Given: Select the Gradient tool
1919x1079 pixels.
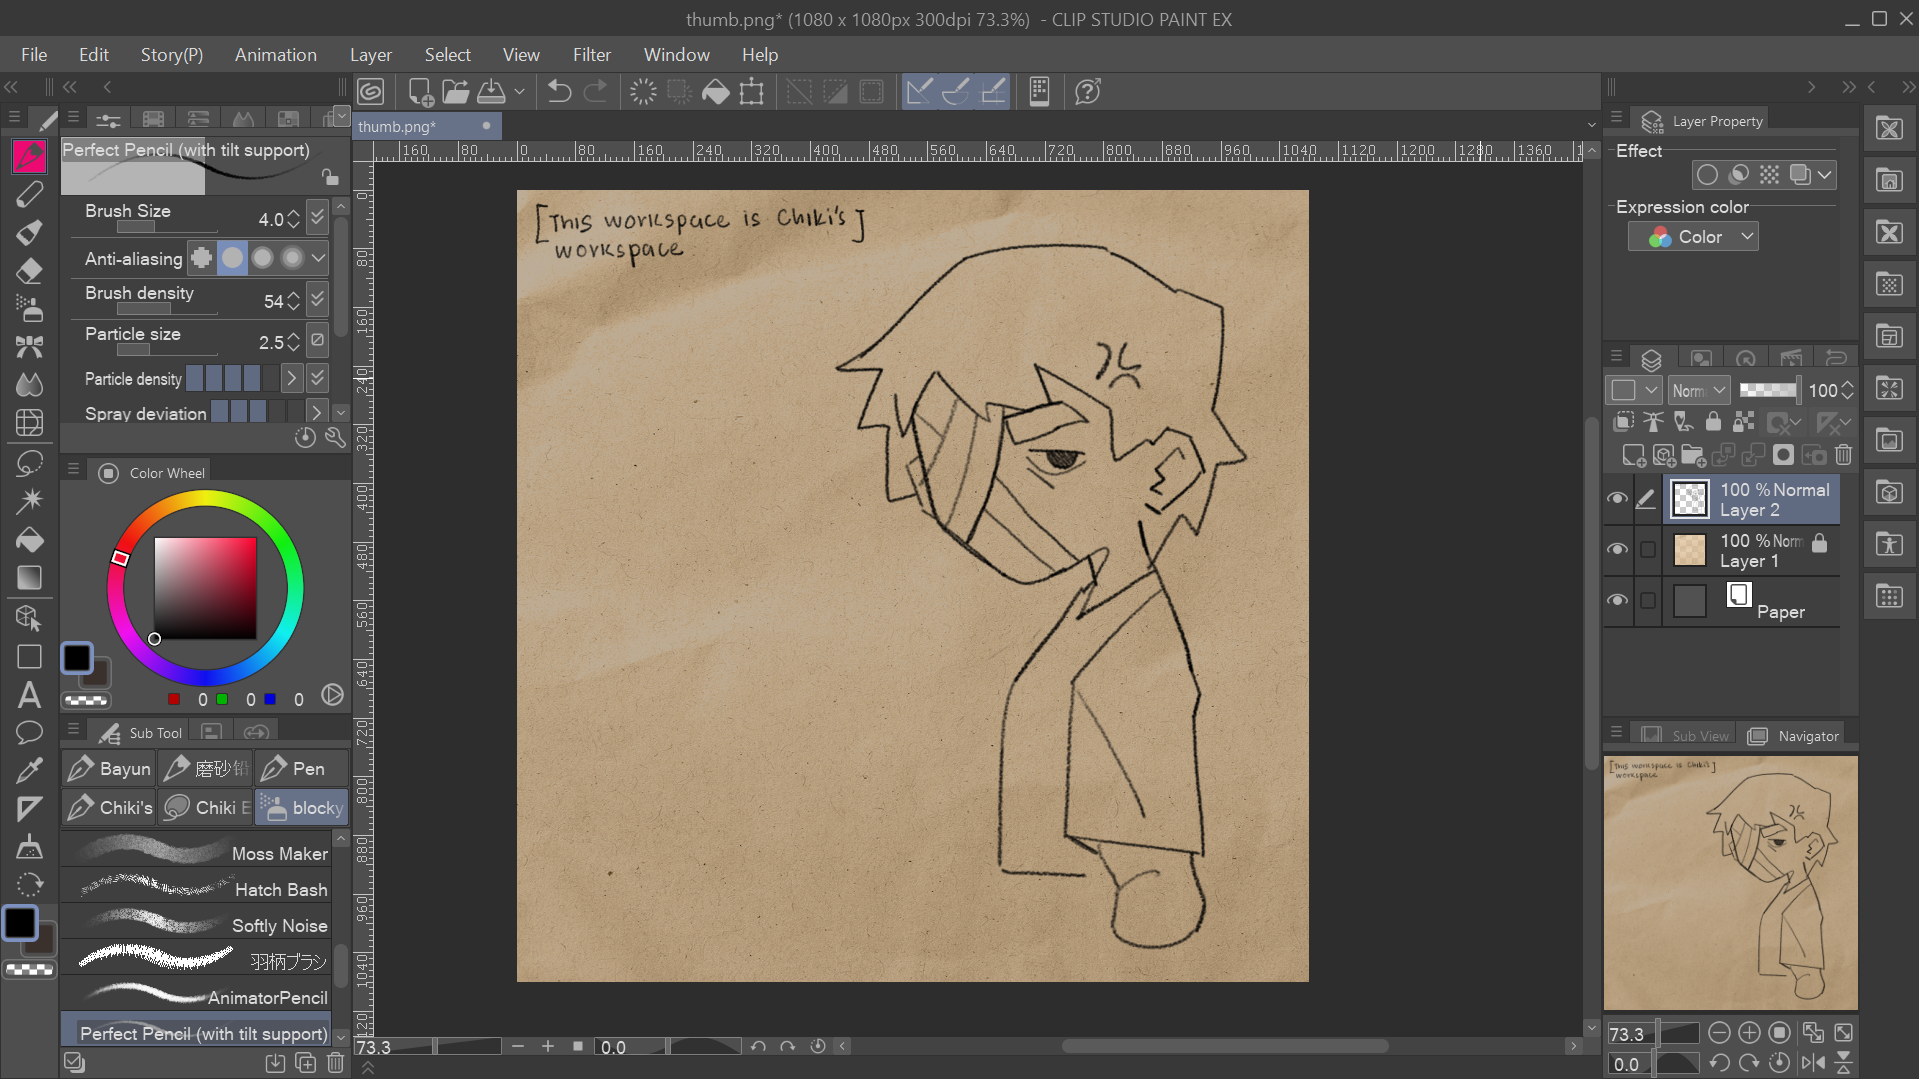Looking at the screenshot, I should tap(29, 578).
